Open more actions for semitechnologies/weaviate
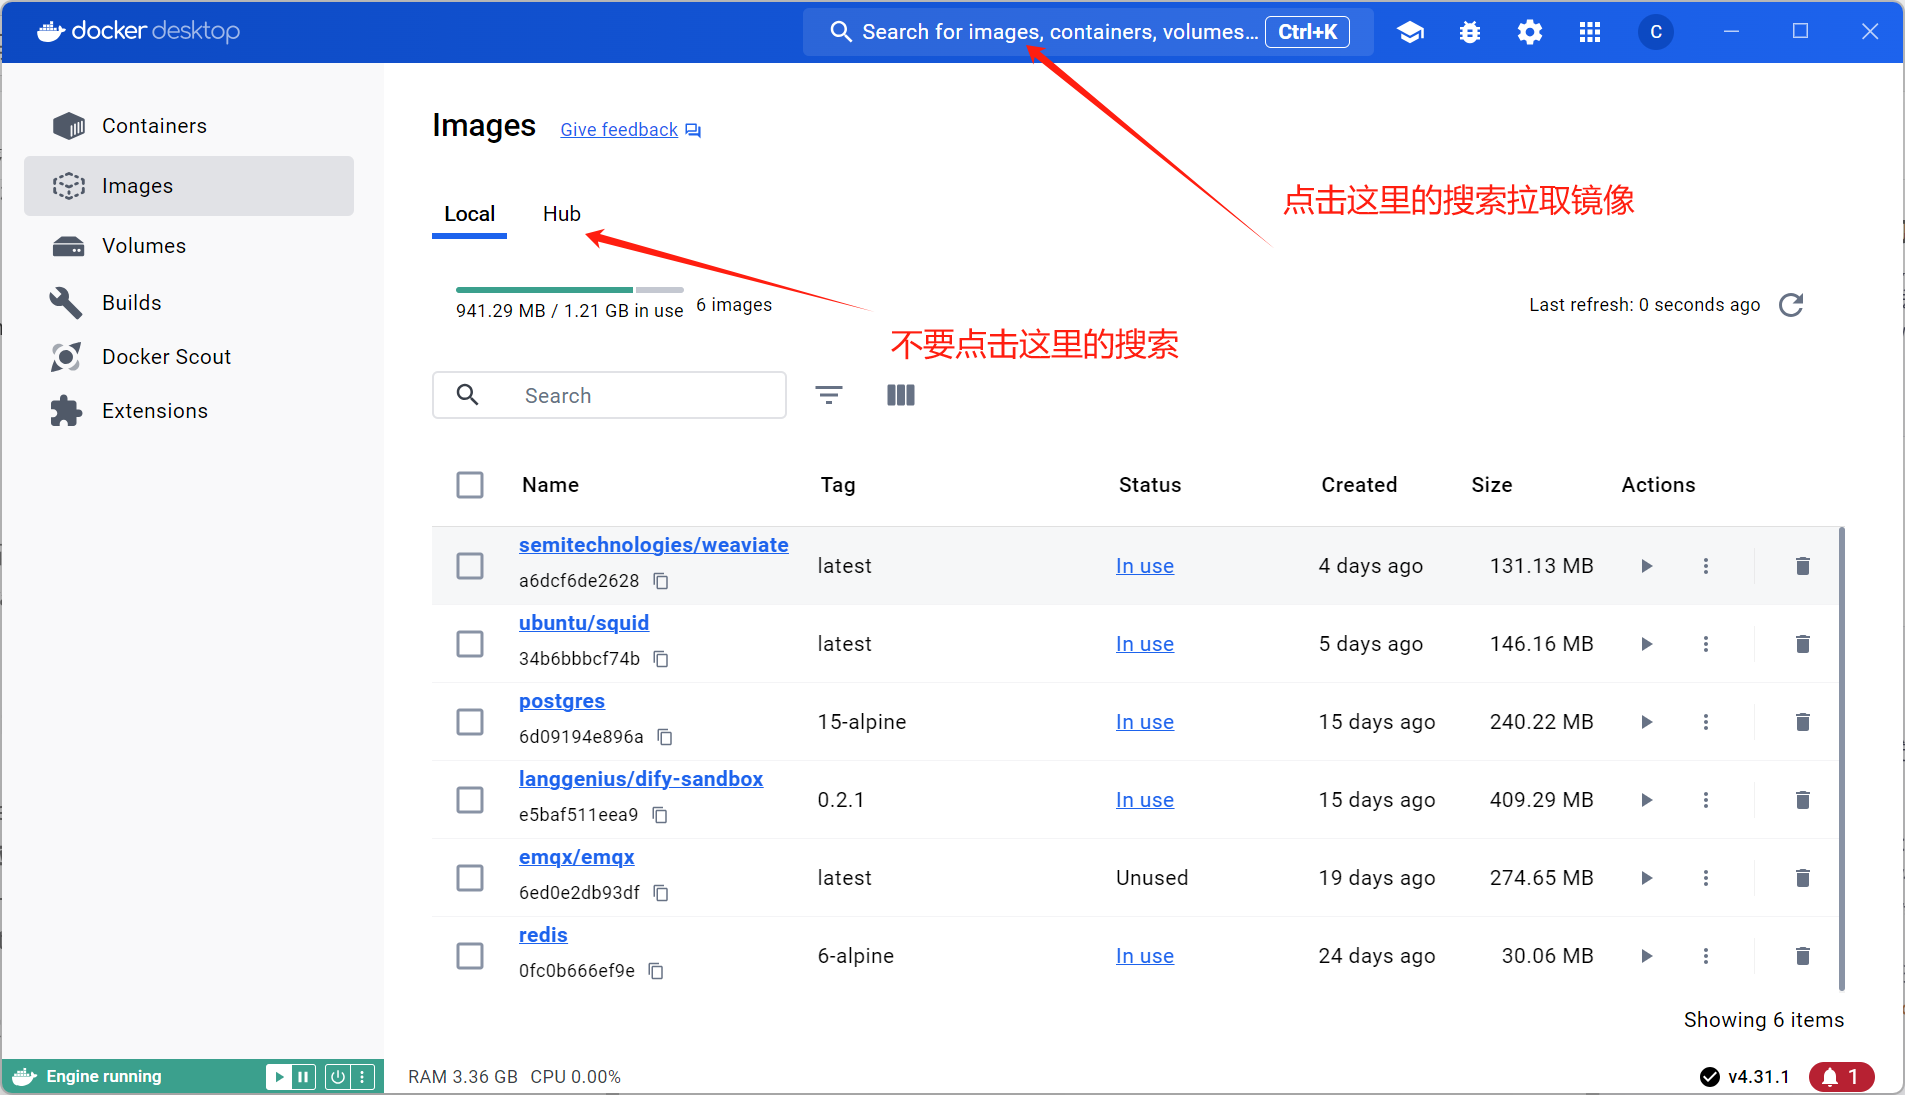The width and height of the screenshot is (1905, 1095). pyautogui.click(x=1706, y=566)
